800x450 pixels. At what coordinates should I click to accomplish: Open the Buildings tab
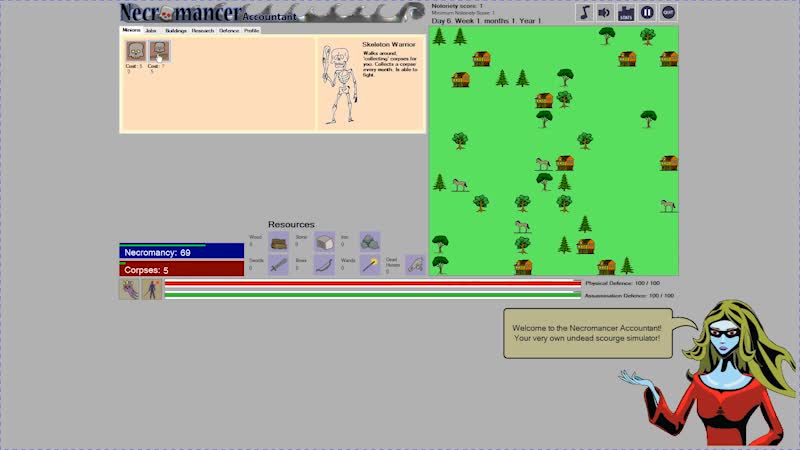[176, 31]
